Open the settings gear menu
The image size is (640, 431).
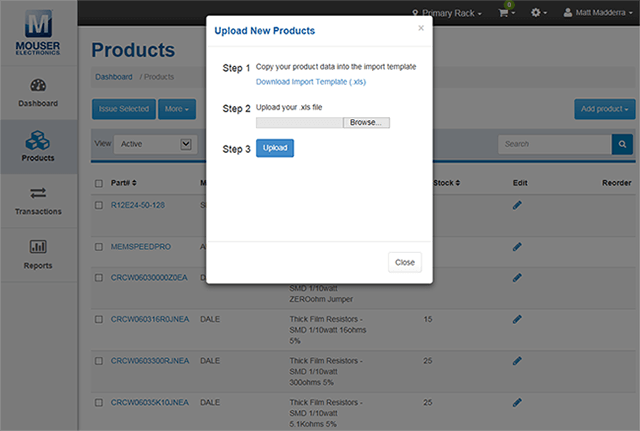pos(540,13)
